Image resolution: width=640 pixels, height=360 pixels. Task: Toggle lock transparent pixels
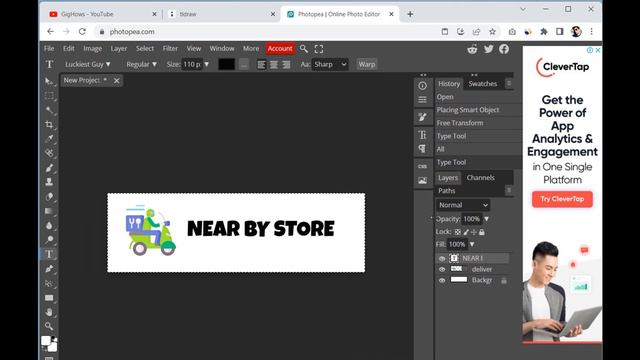click(458, 232)
